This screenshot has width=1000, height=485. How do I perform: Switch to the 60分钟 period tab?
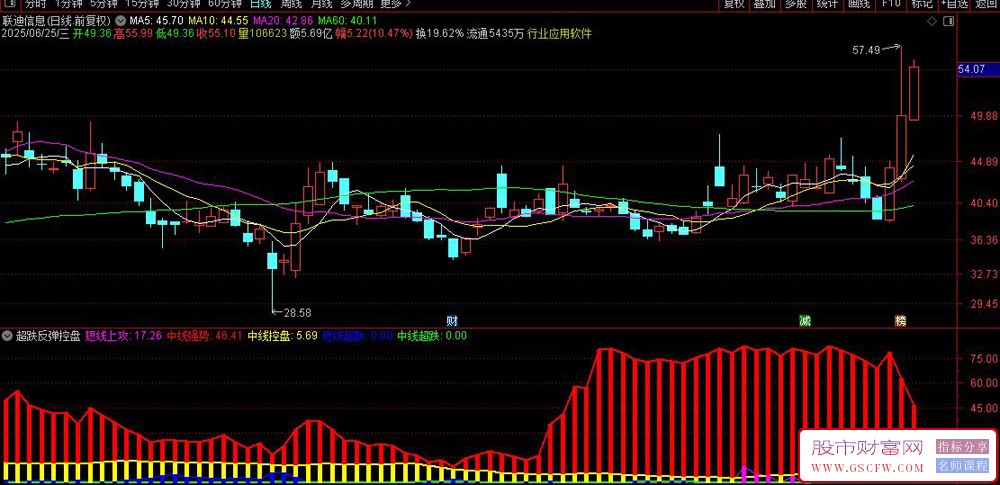coord(224,4)
